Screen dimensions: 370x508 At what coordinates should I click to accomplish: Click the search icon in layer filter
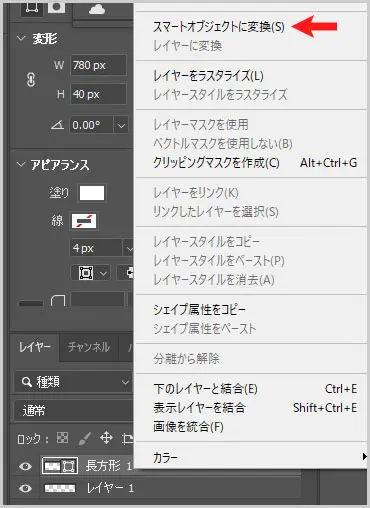click(x=26, y=382)
